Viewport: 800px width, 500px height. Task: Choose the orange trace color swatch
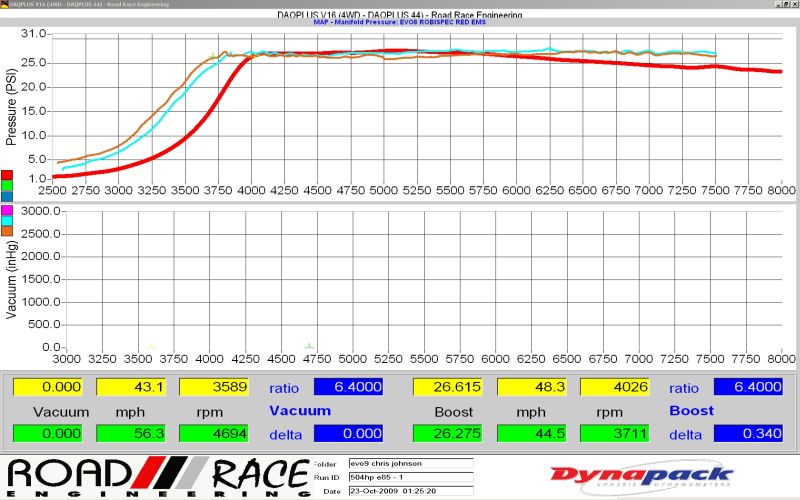tap(7, 231)
